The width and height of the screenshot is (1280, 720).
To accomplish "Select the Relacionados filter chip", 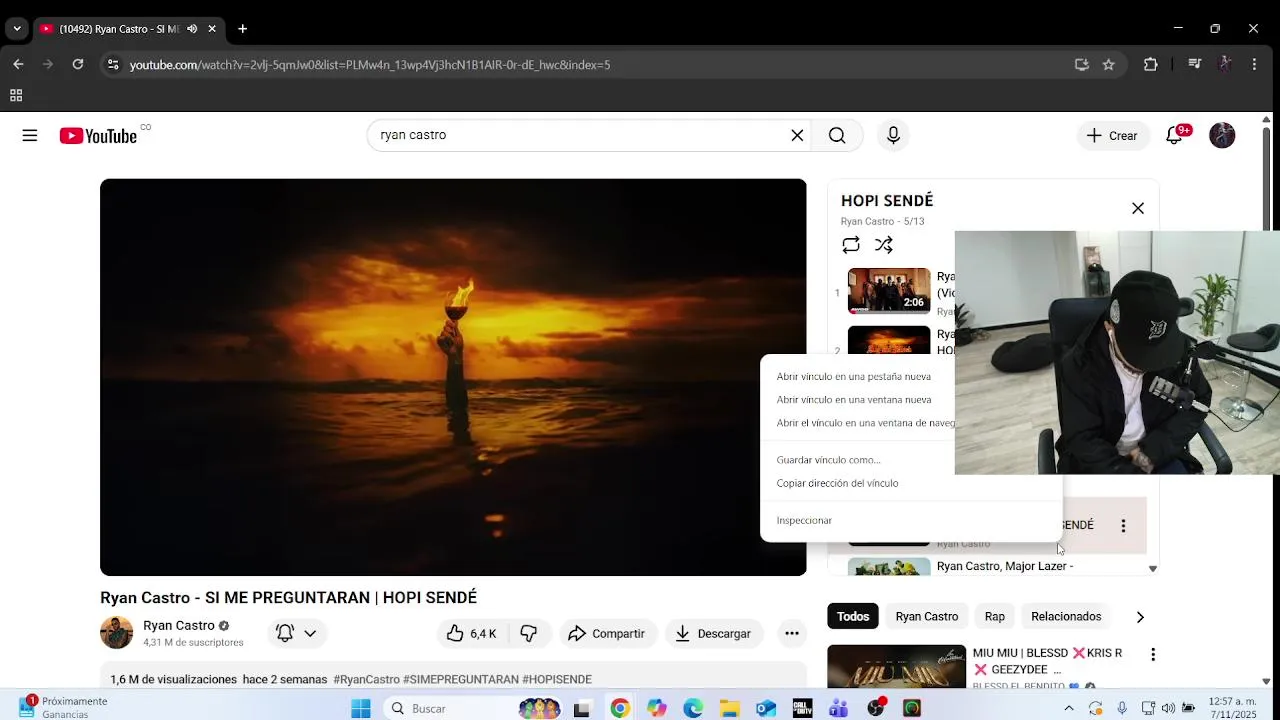I will click(x=1066, y=617).
